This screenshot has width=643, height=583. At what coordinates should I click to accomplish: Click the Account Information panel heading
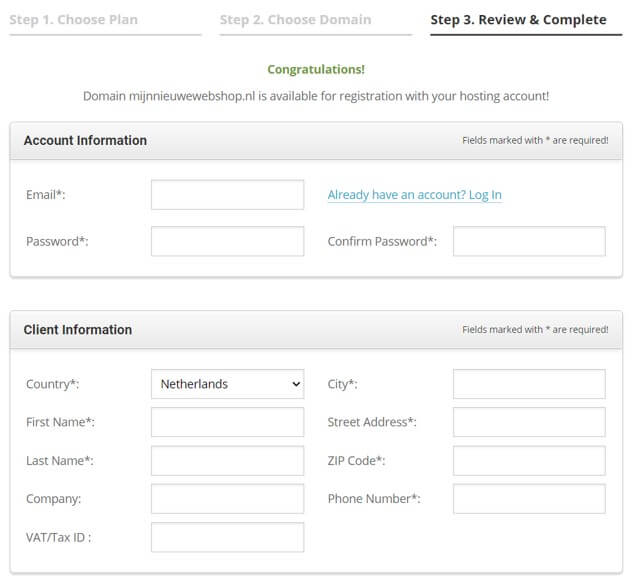tap(85, 141)
